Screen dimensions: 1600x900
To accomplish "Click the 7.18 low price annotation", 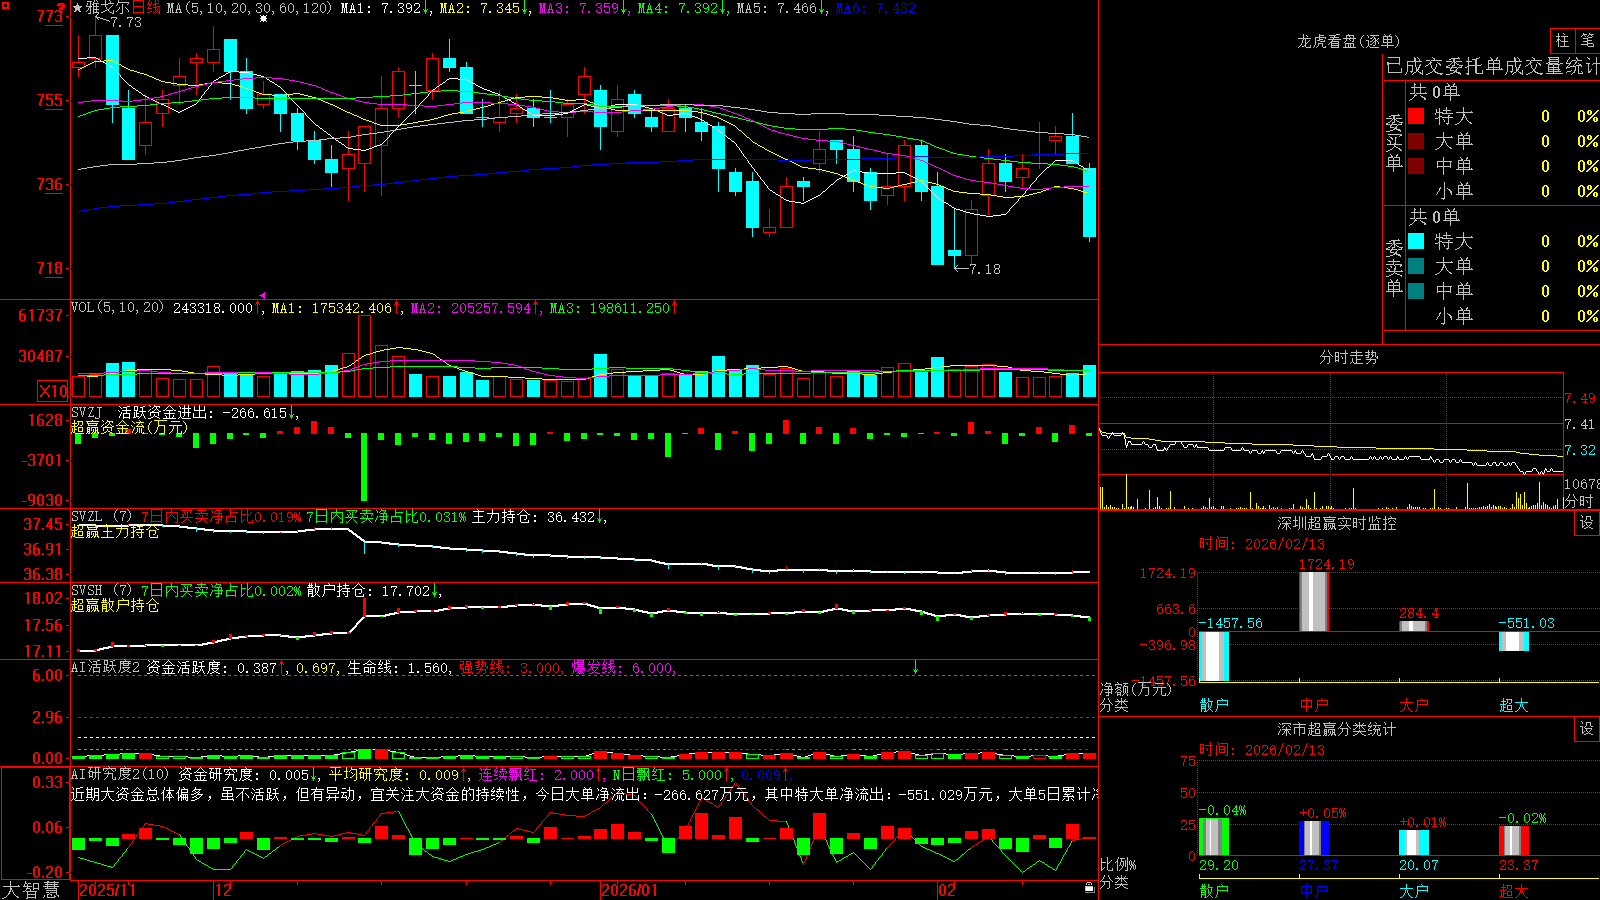I will (985, 269).
